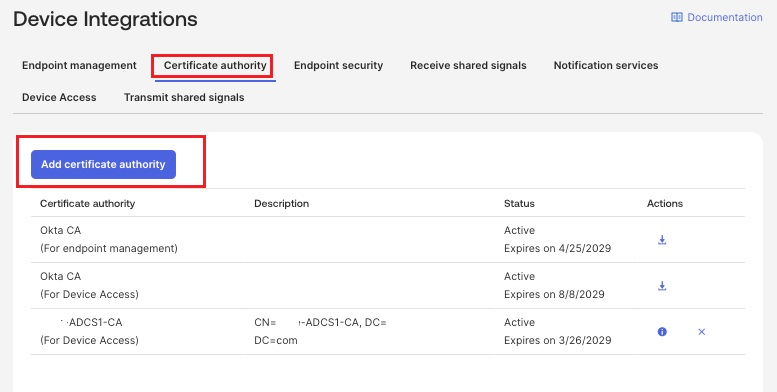View info for the ADCS1-CA certificate authority
777x392 pixels.
[662, 332]
